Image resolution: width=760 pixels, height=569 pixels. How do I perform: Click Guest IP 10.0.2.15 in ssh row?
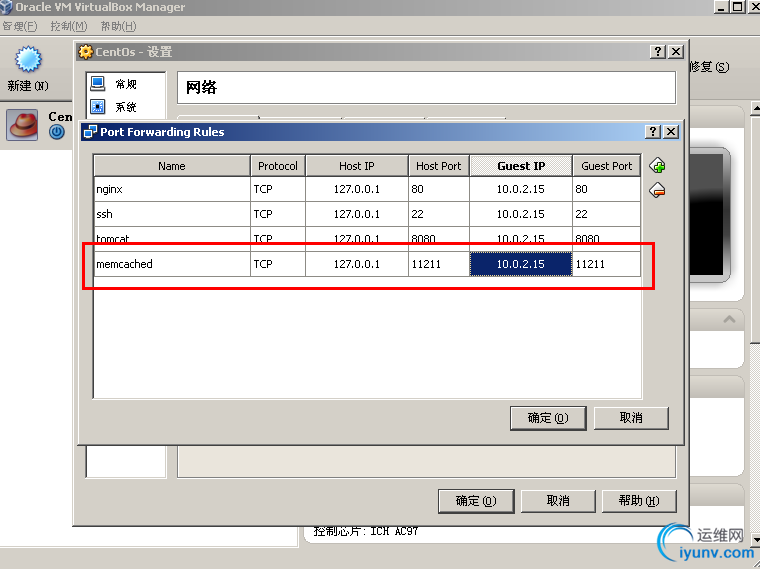521,214
